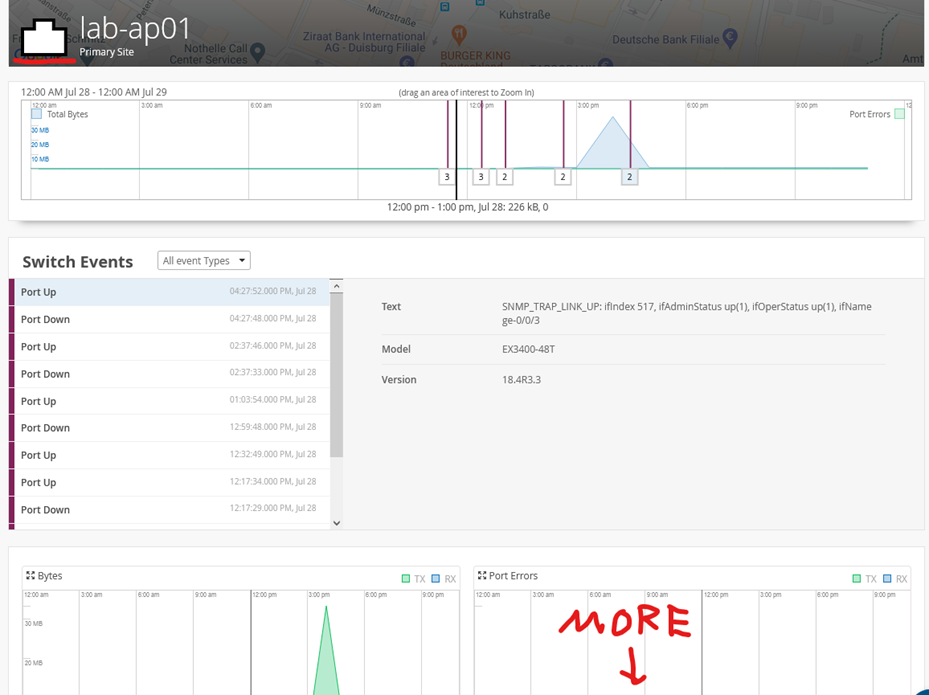The width and height of the screenshot is (929, 695).
Task: Click the event badge labeled 3 on the timeline
Action: [446, 176]
